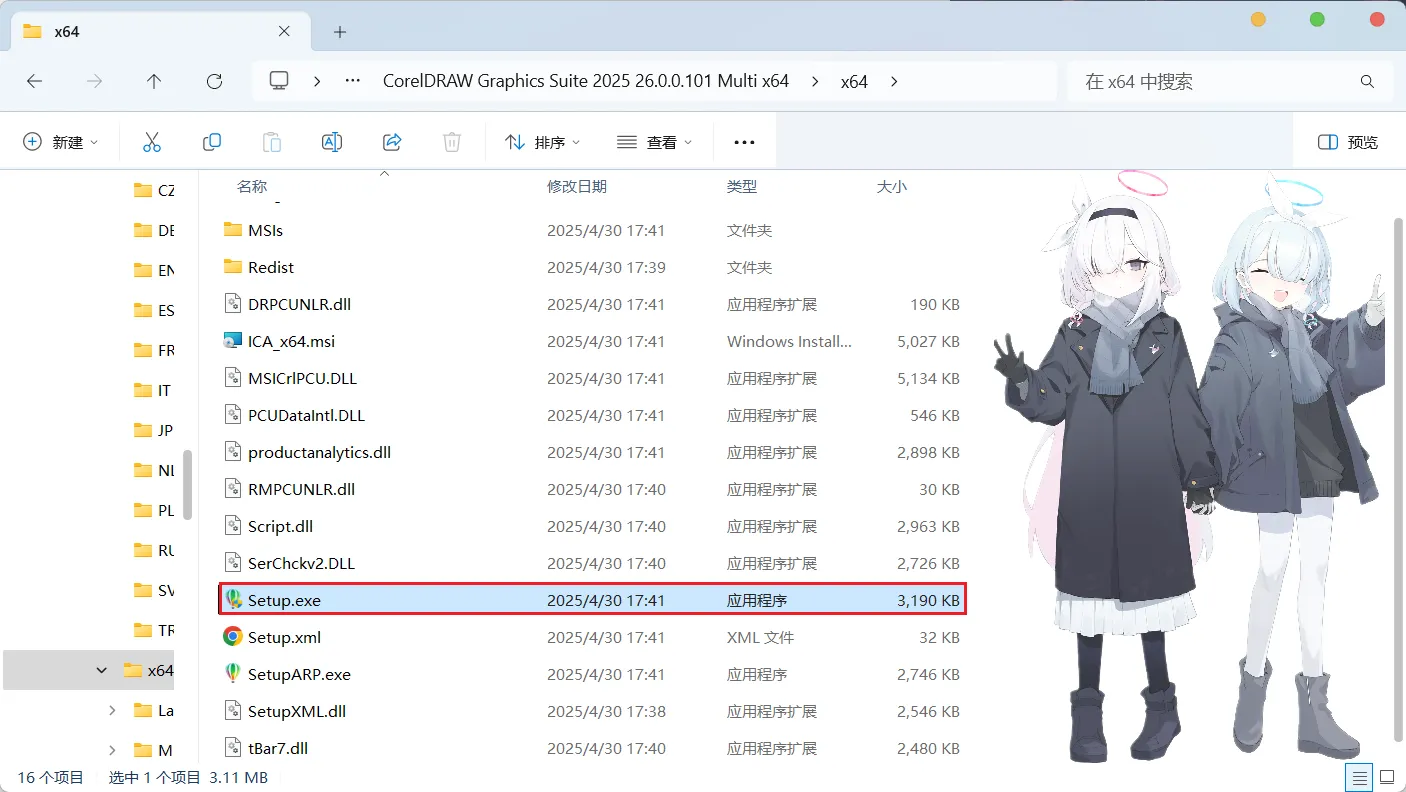This screenshot has width=1406, height=792.
Task: Open a new tab with plus button
Action: coord(340,32)
